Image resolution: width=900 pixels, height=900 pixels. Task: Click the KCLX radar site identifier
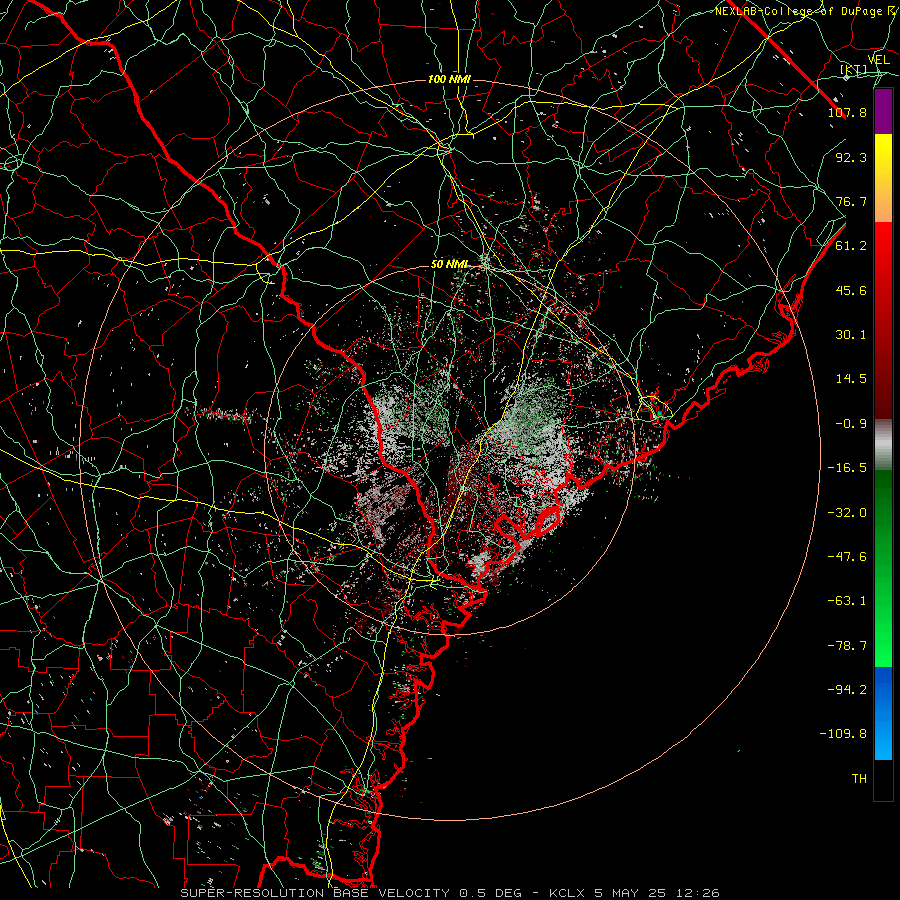coord(567,893)
